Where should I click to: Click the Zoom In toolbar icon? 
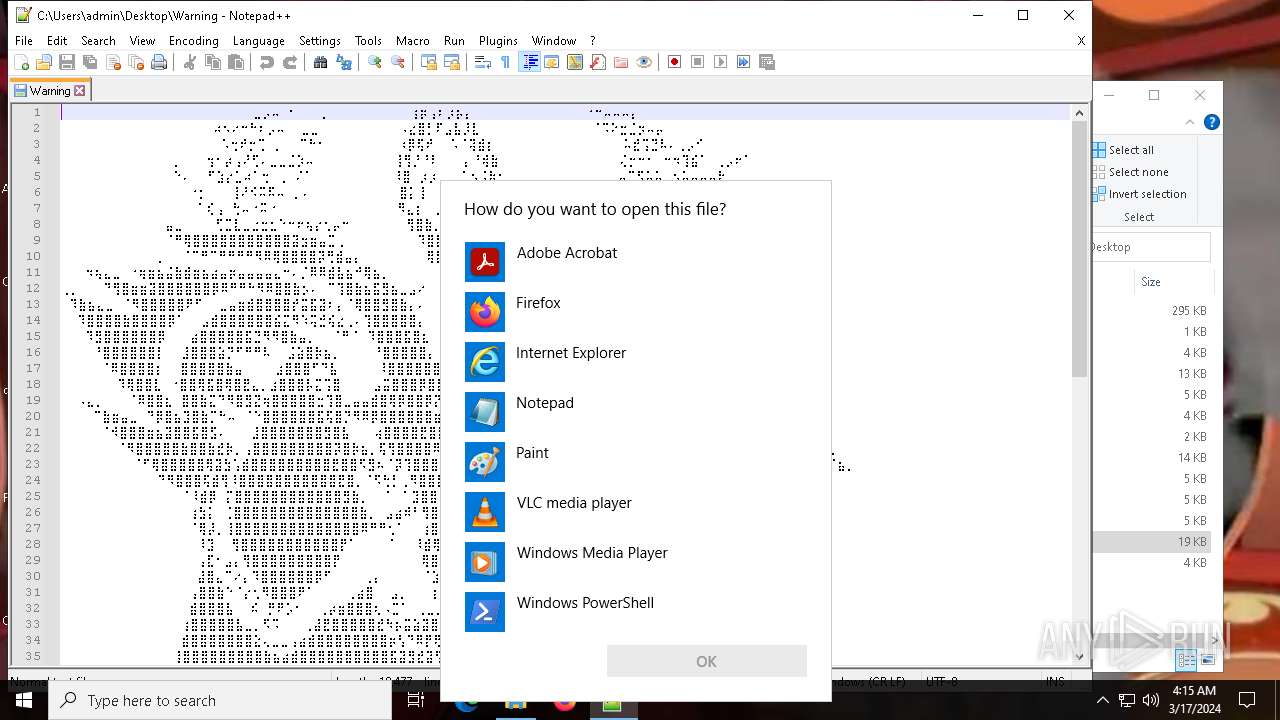click(375, 62)
